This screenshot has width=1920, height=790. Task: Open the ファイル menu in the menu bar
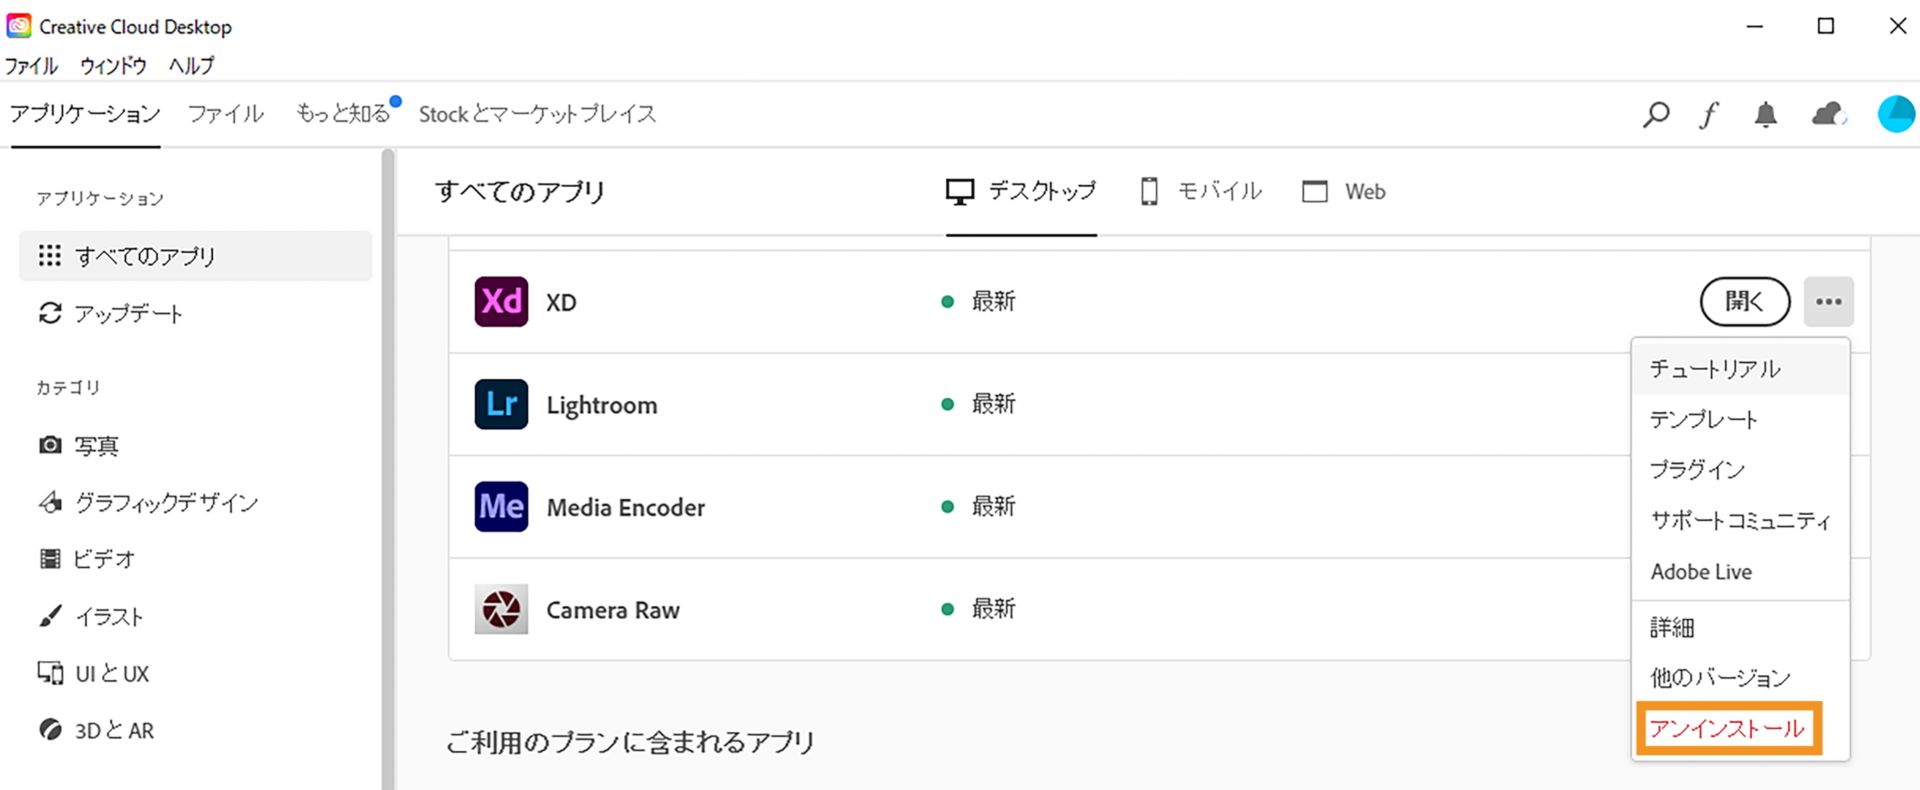pos(31,65)
